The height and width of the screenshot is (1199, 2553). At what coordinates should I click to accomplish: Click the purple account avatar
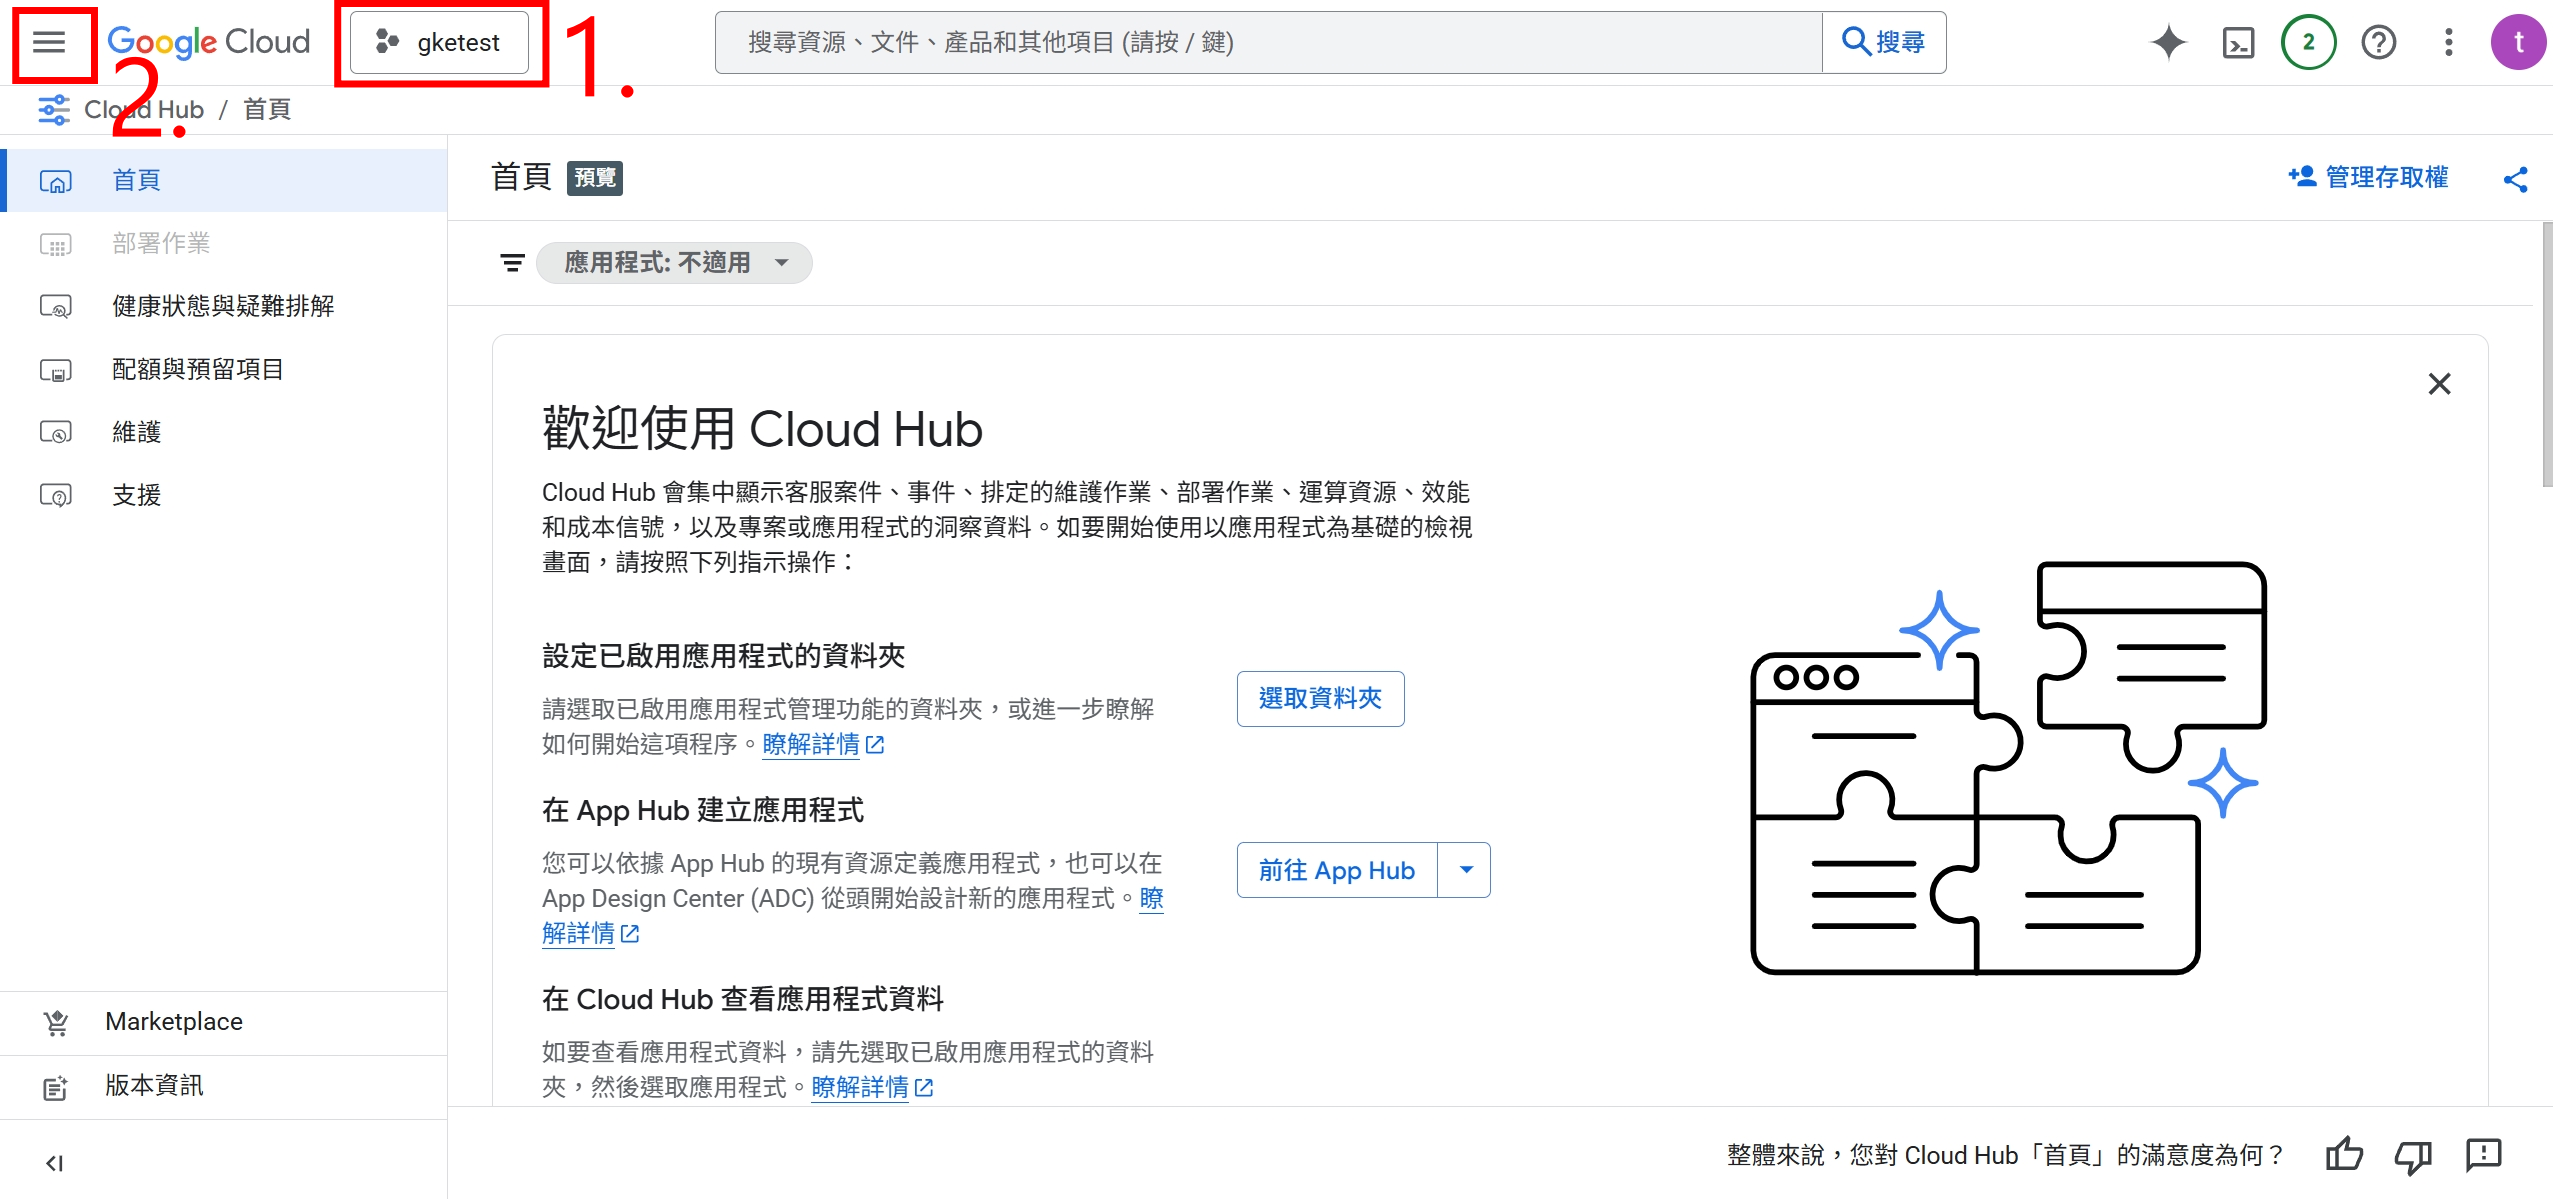[x=2518, y=42]
